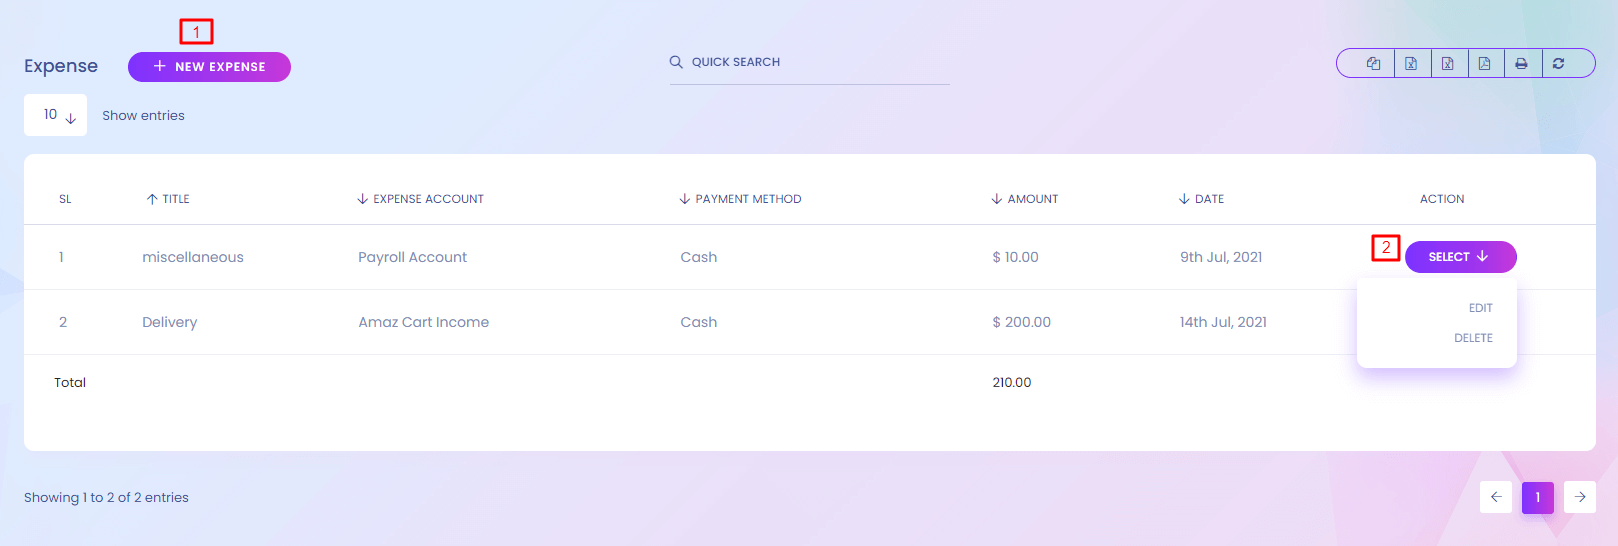The image size is (1618, 546).
Task: Go to the previous page arrow
Action: pyautogui.click(x=1496, y=497)
